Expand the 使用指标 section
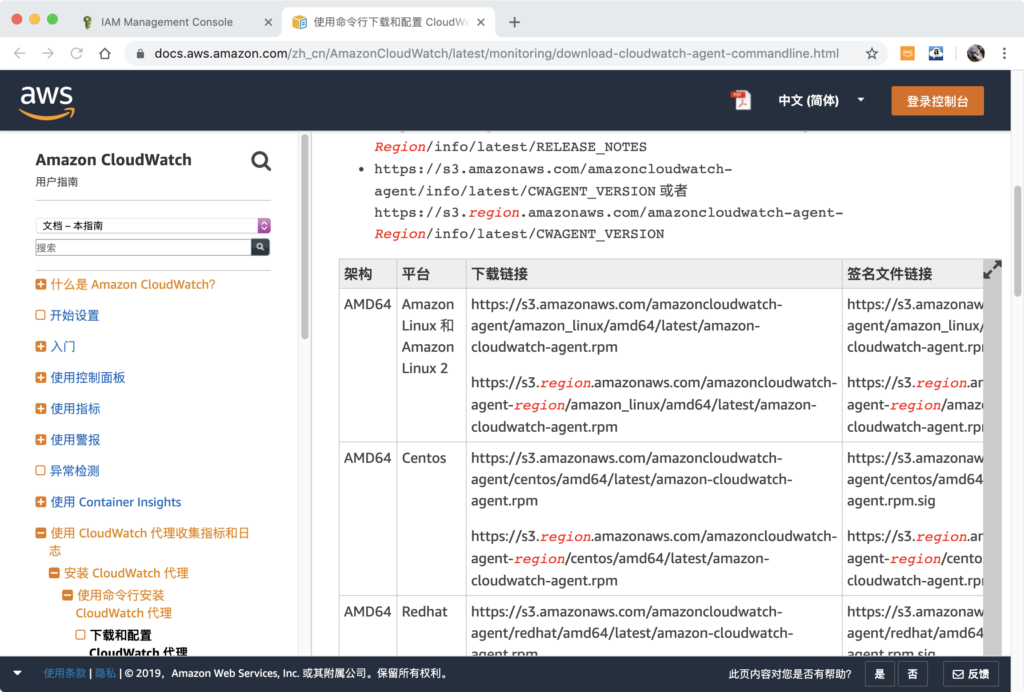The height and width of the screenshot is (692, 1024). coord(40,409)
